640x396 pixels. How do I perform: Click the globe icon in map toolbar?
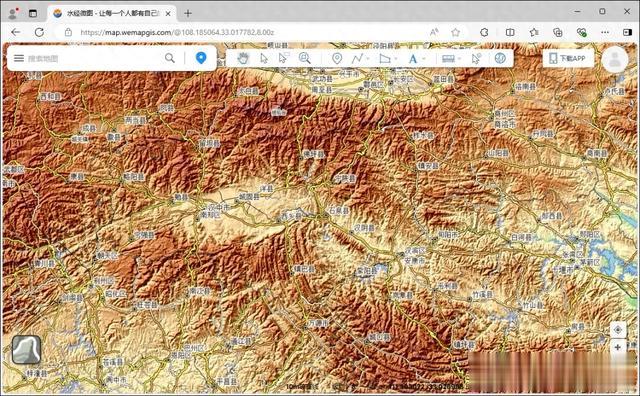tap(500, 58)
